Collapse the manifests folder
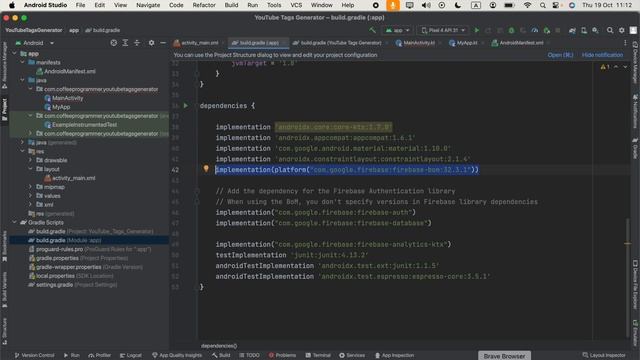Viewport: 640px width, 360px height. 22,62
